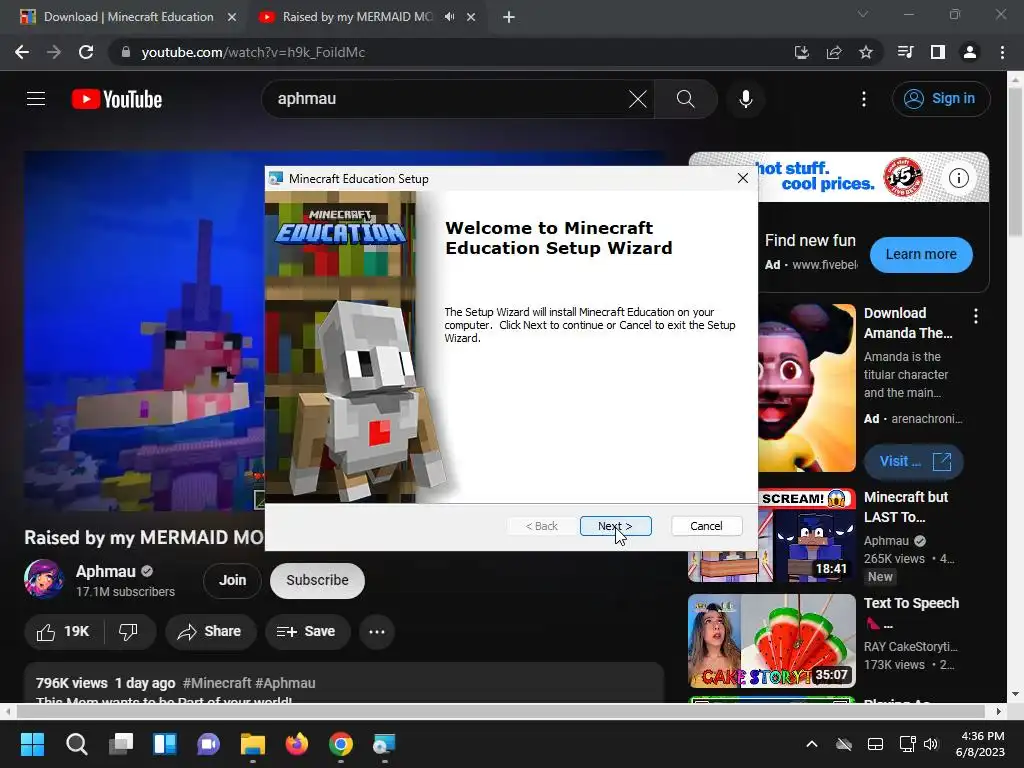This screenshot has height=768, width=1024.
Task: Launch Firefox from taskbar
Action: tap(297, 744)
